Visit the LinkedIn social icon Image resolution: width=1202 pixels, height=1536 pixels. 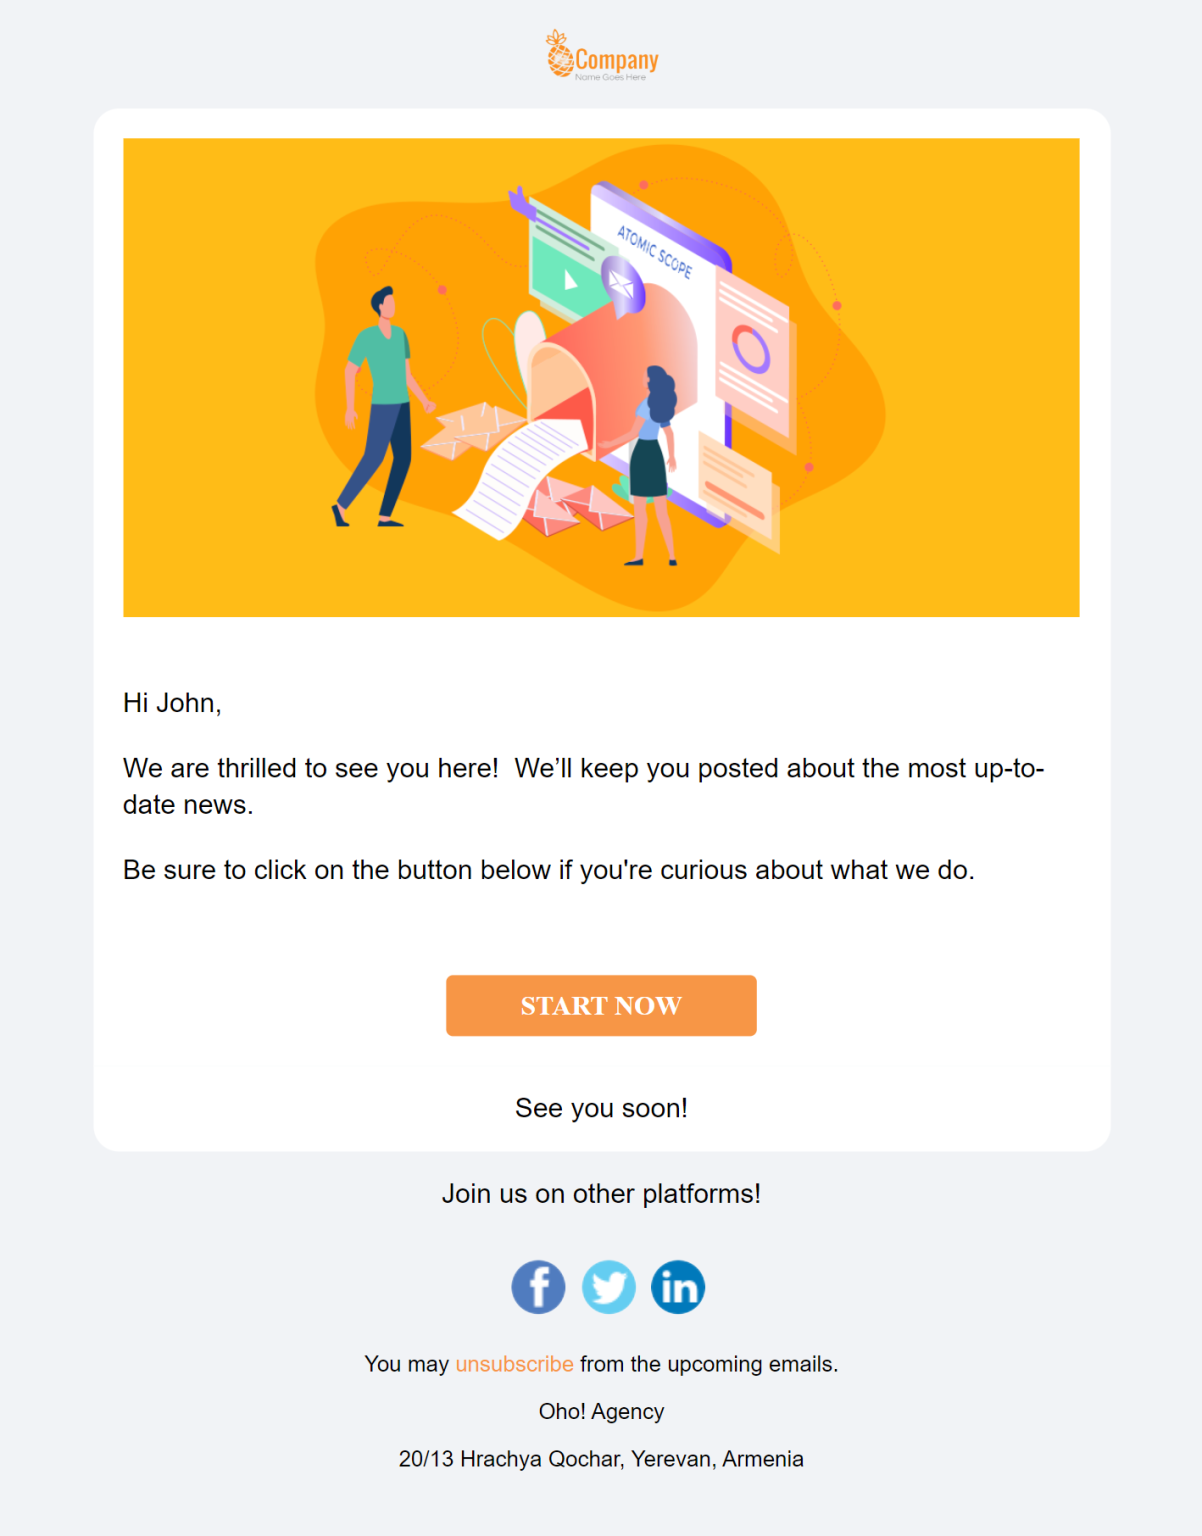click(x=678, y=1286)
